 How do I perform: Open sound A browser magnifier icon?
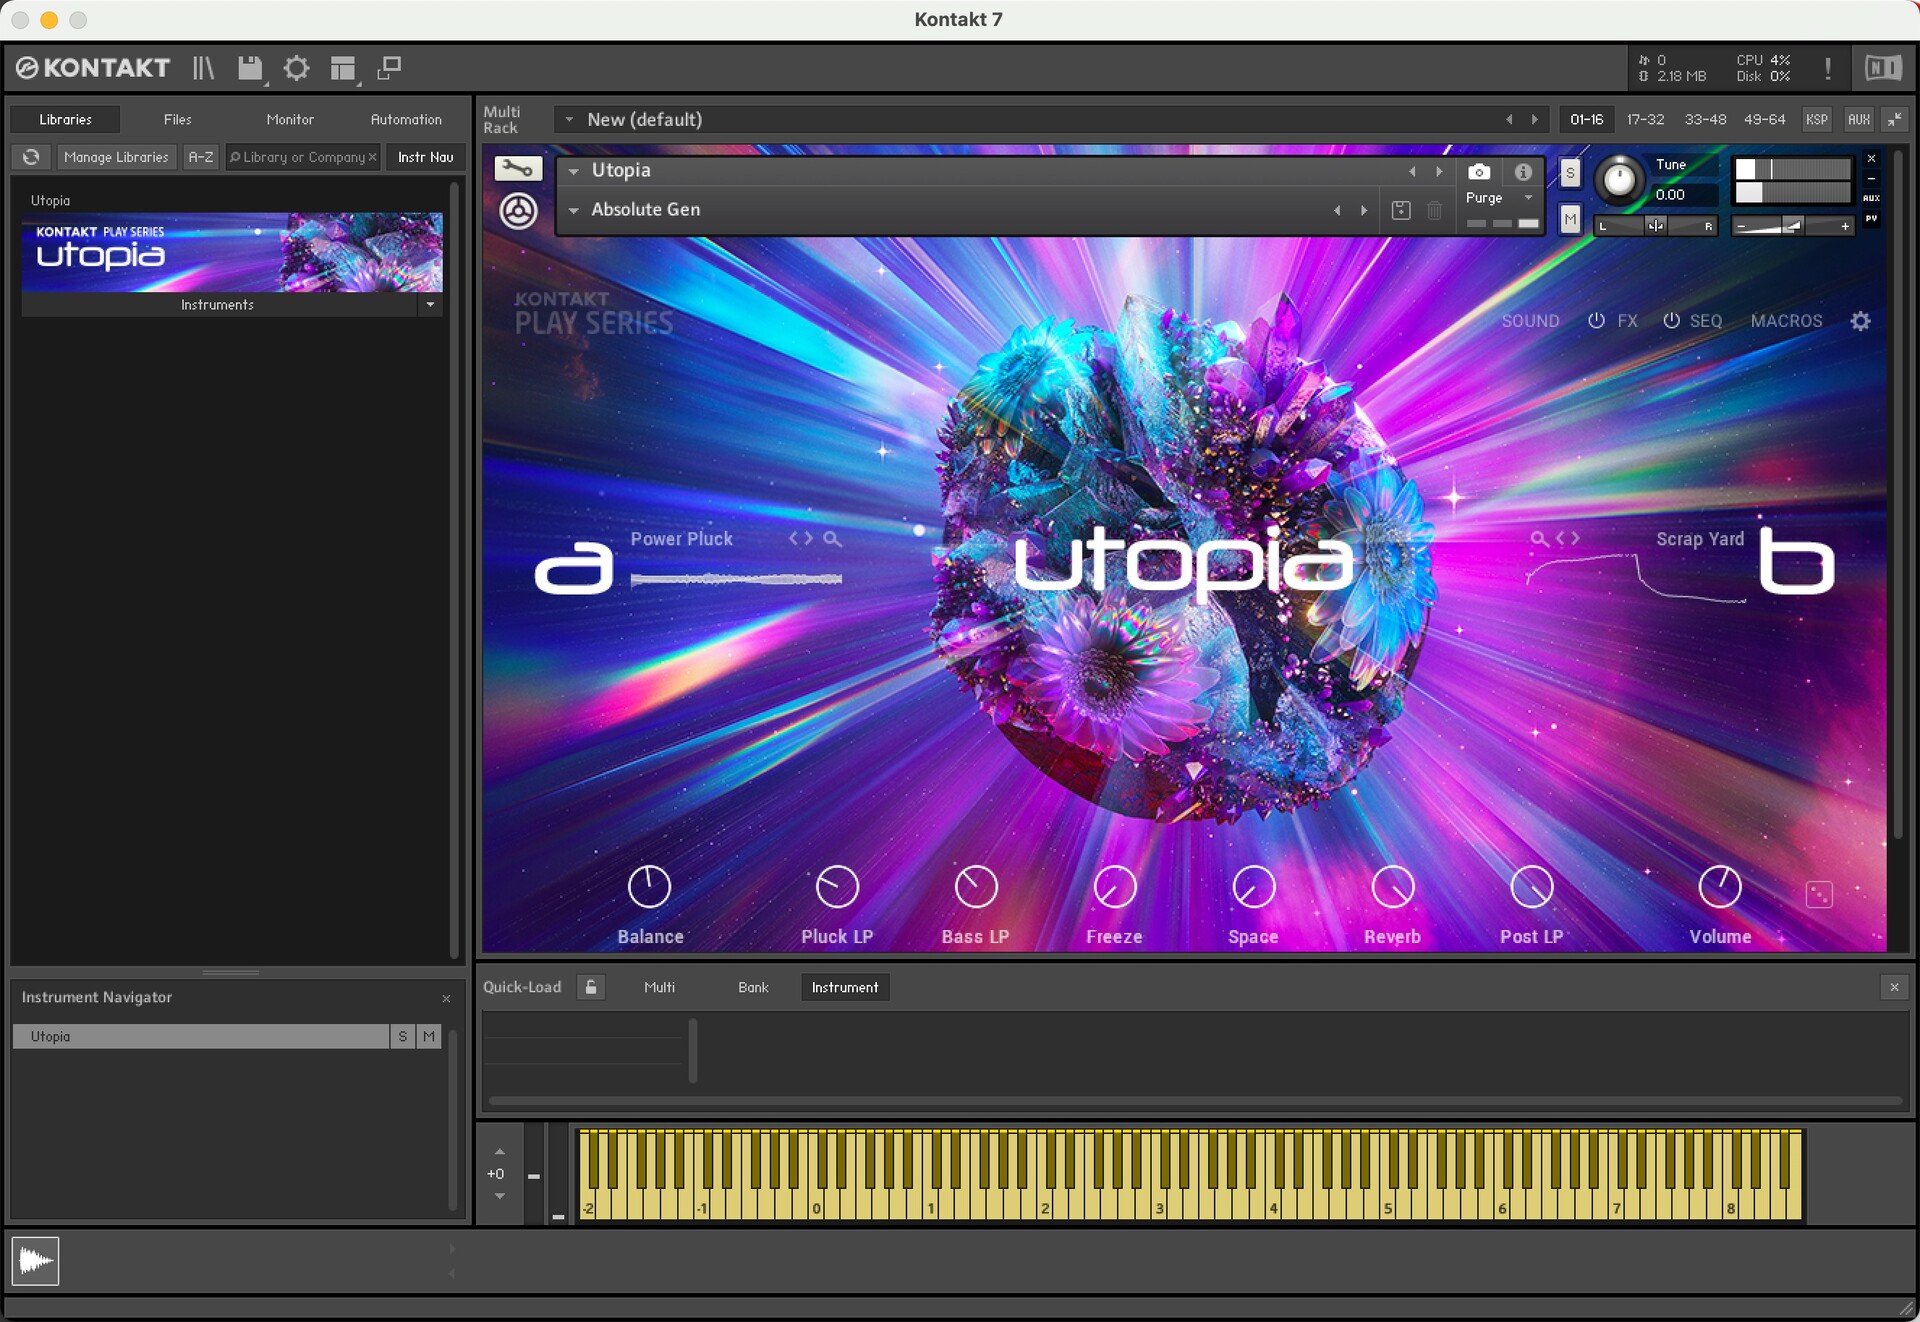pos(832,539)
